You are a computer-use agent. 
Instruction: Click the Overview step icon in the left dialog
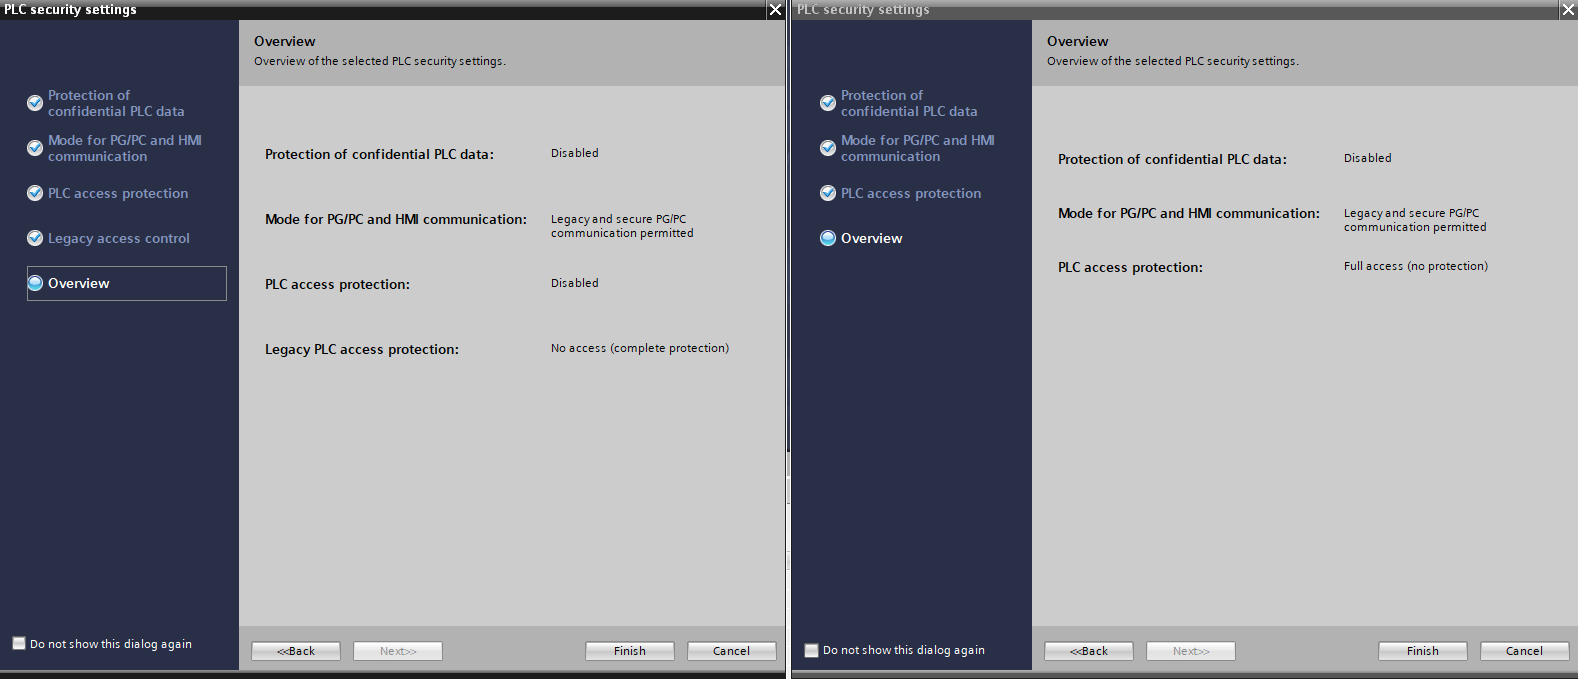pyautogui.click(x=35, y=283)
